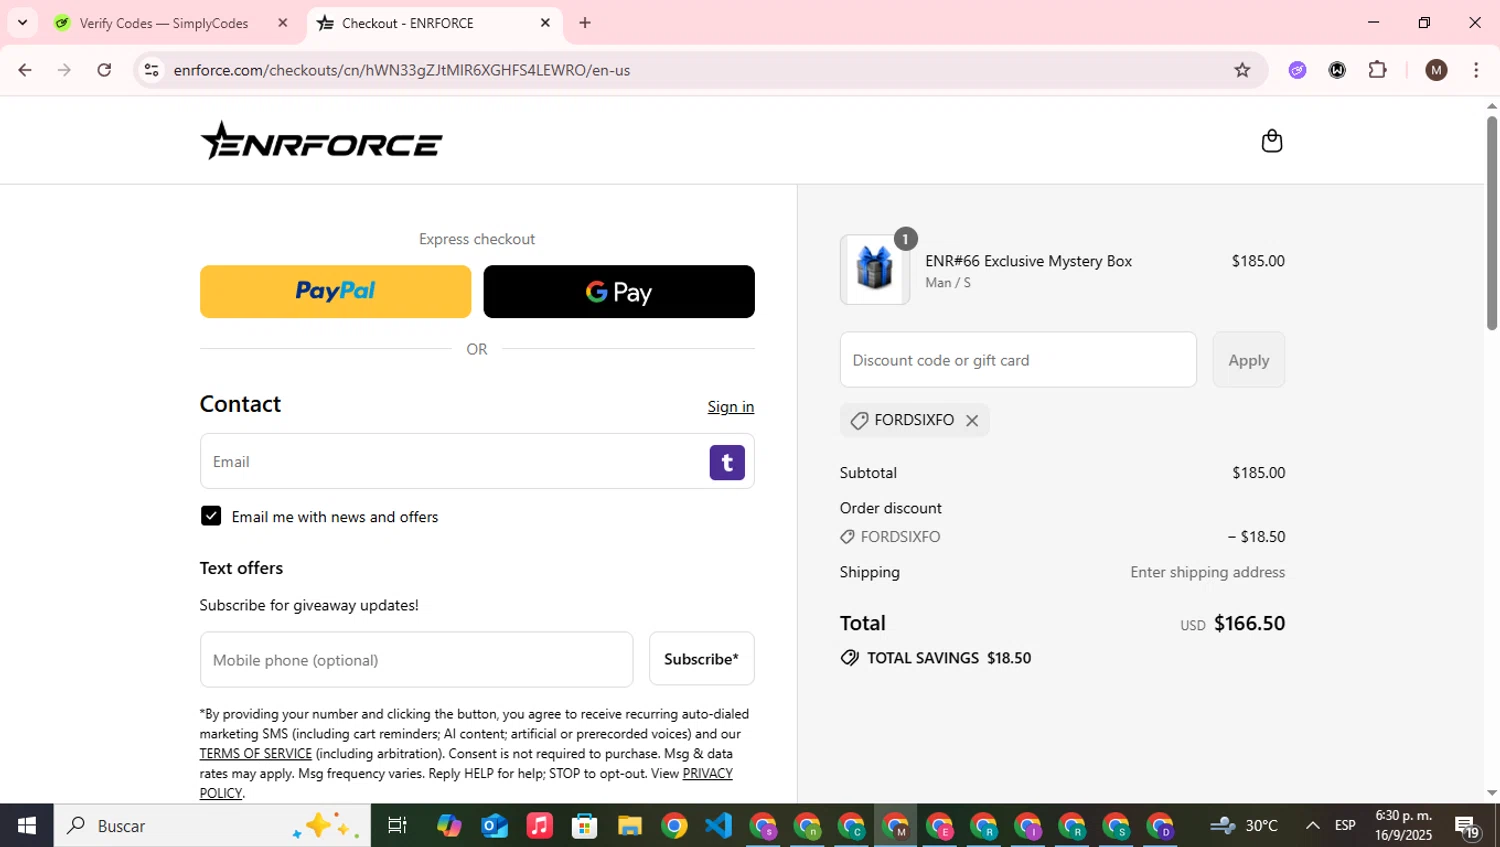The height and width of the screenshot is (847, 1500).
Task: Click the Enter shipping address text
Action: coord(1208,572)
